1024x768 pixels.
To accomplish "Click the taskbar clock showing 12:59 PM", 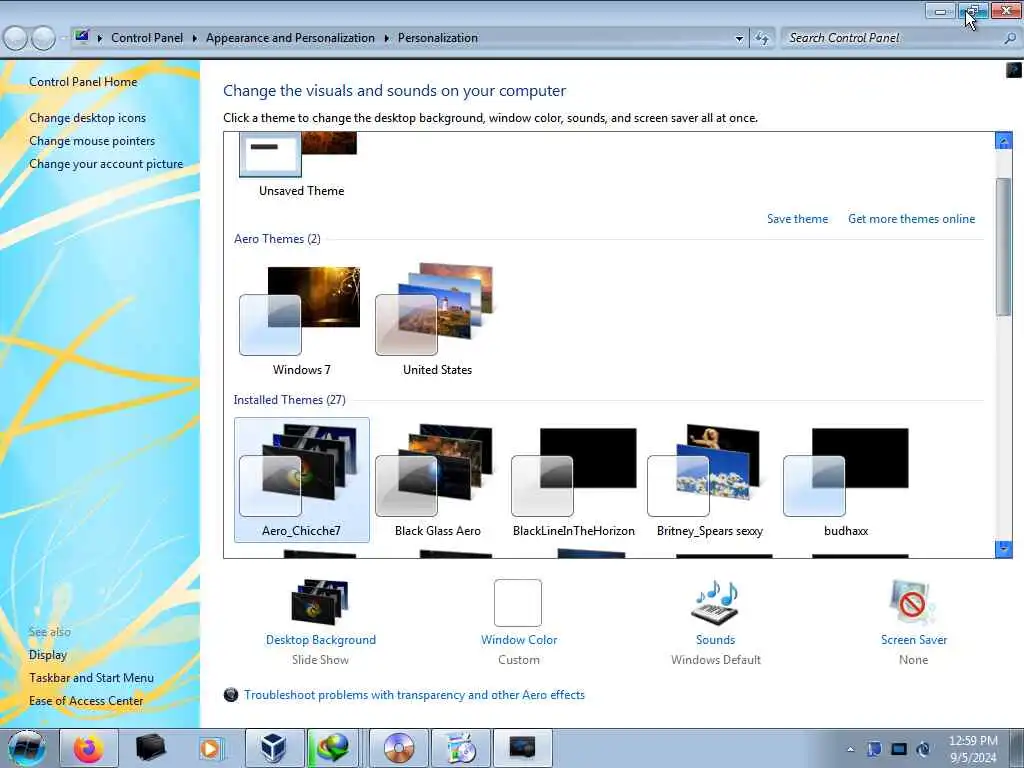I will coord(973,749).
